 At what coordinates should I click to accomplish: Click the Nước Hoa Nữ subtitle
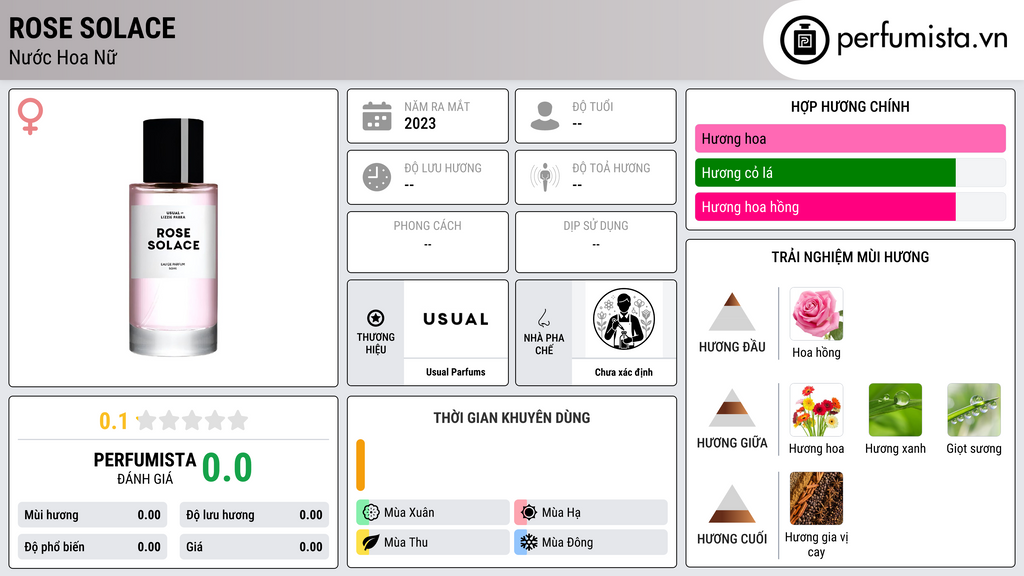[x=63, y=57]
